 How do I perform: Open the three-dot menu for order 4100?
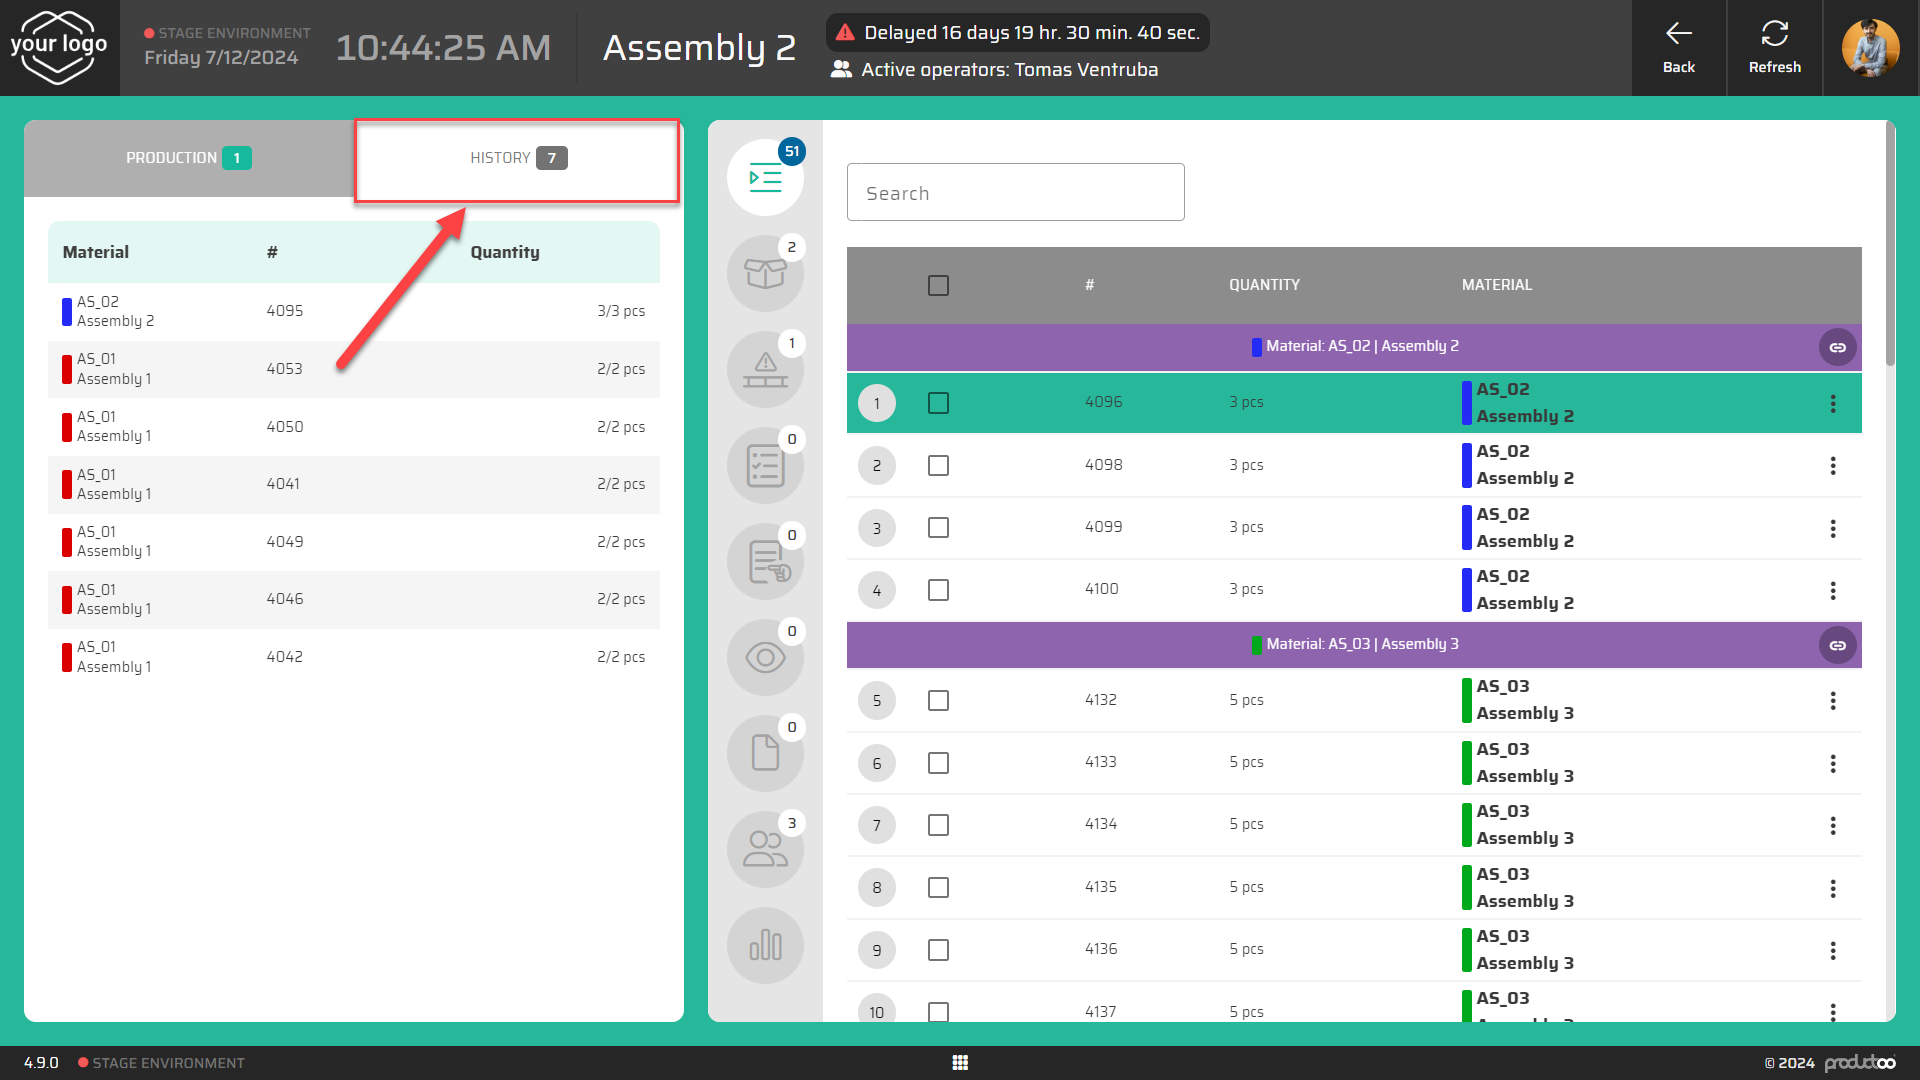tap(1833, 590)
